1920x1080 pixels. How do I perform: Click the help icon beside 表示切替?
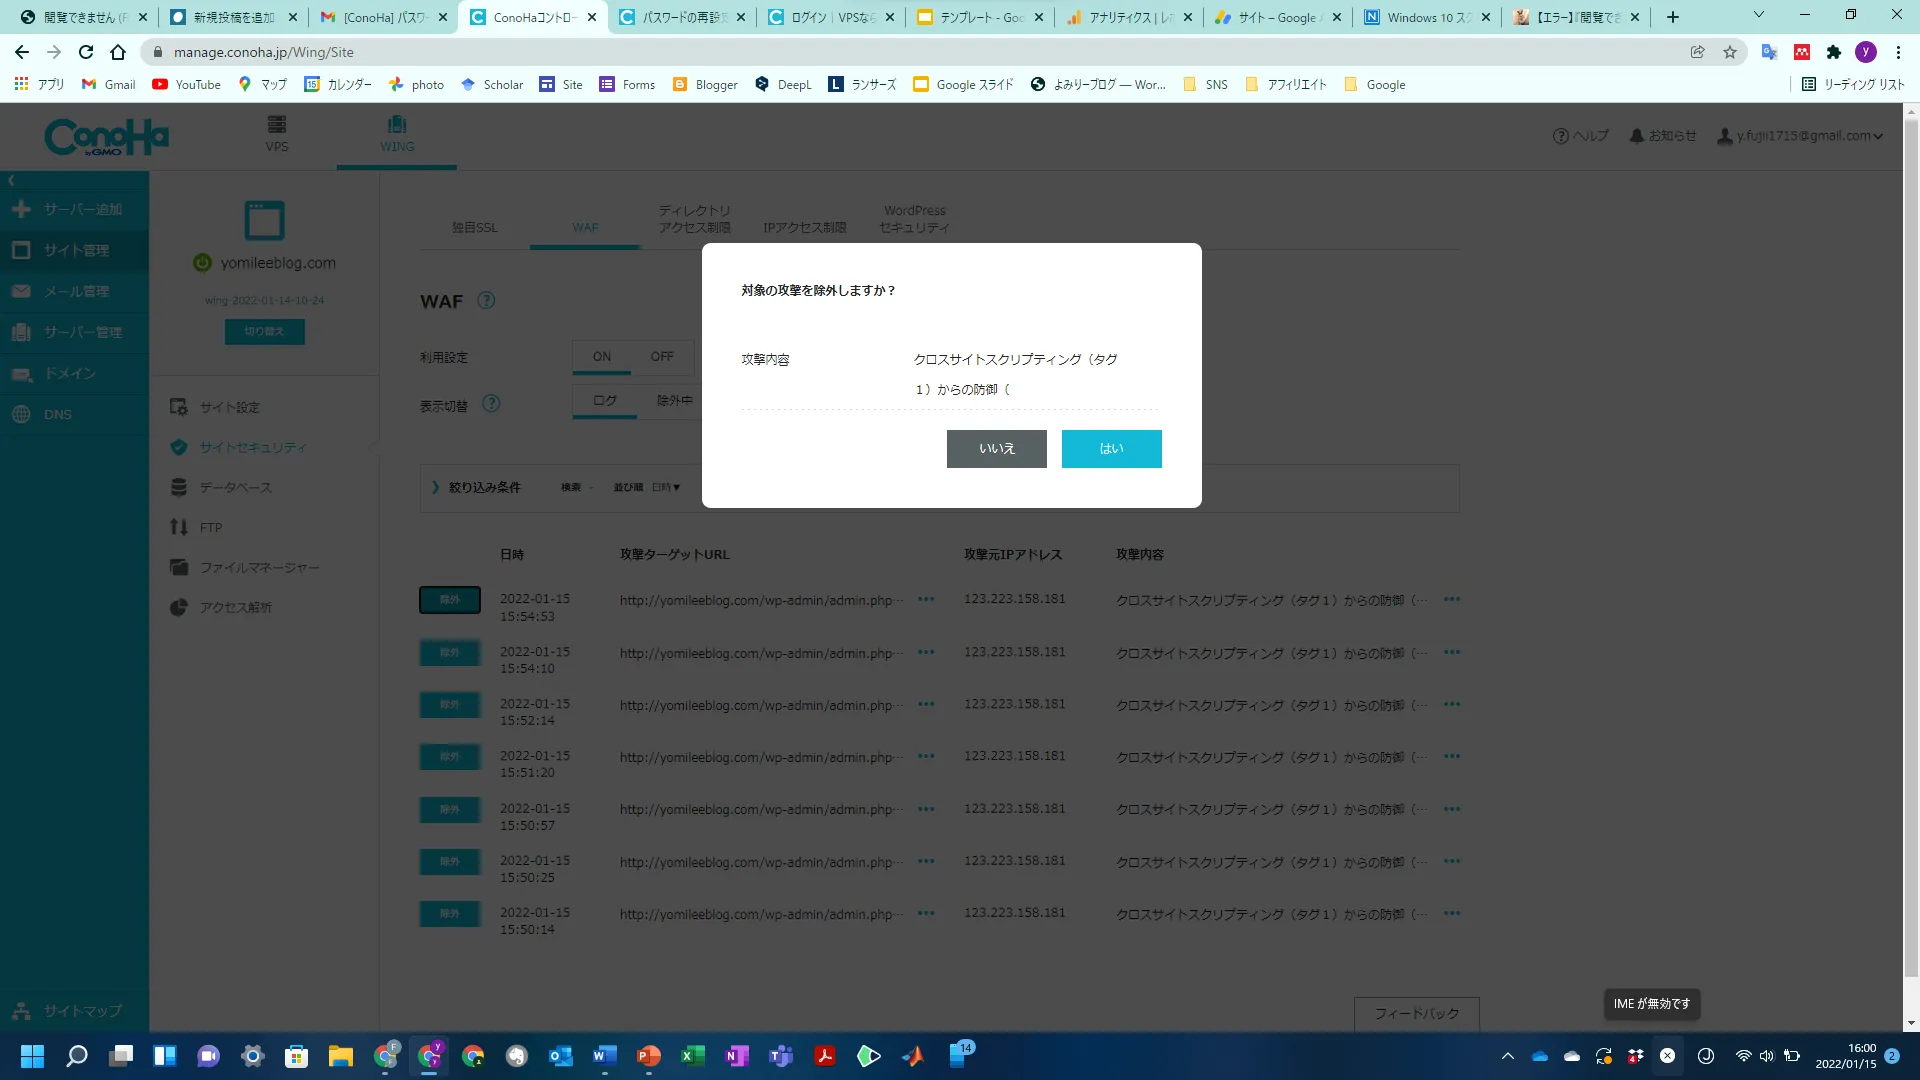[x=491, y=404]
